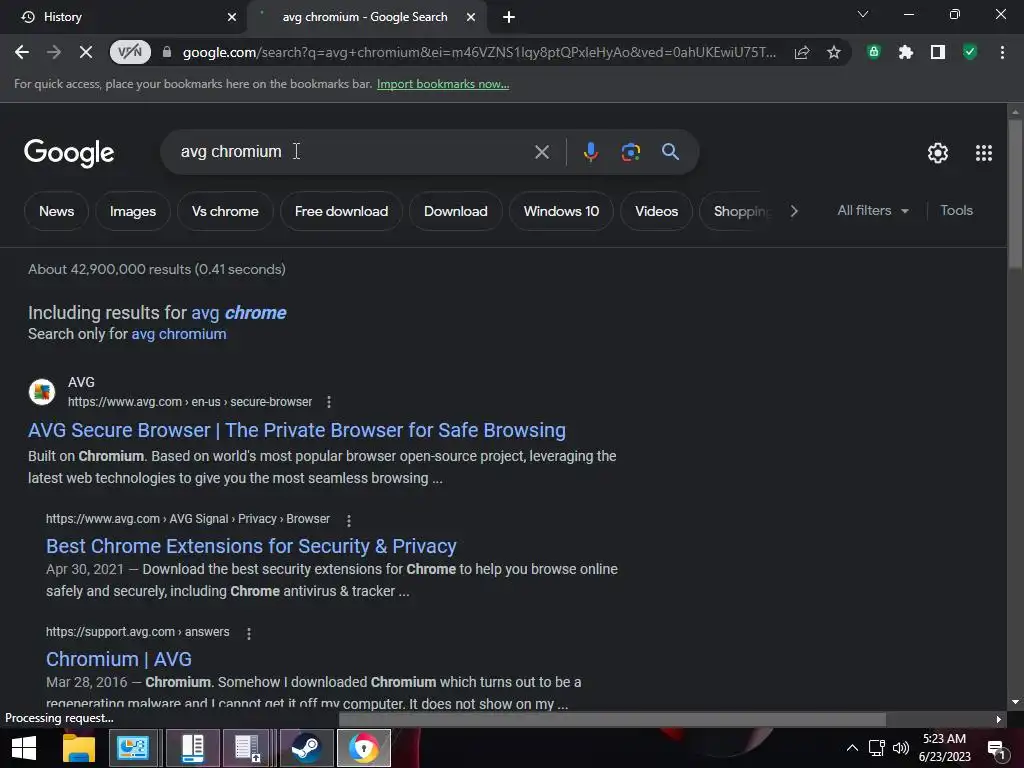
Task: Select the Shopping filter chip
Action: tap(739, 211)
